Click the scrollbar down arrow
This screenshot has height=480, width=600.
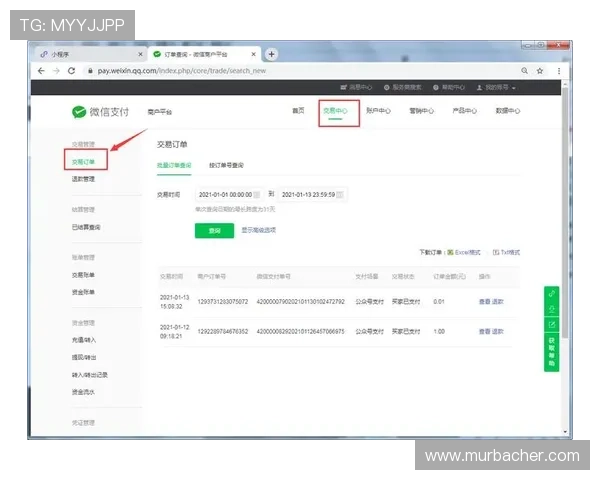(x=565, y=431)
